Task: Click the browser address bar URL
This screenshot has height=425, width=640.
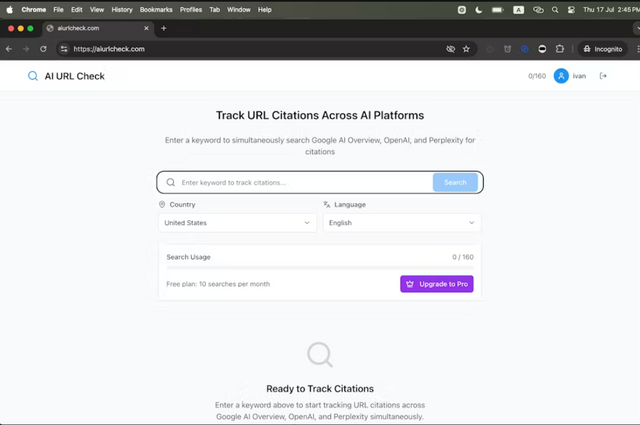Action: (x=109, y=49)
